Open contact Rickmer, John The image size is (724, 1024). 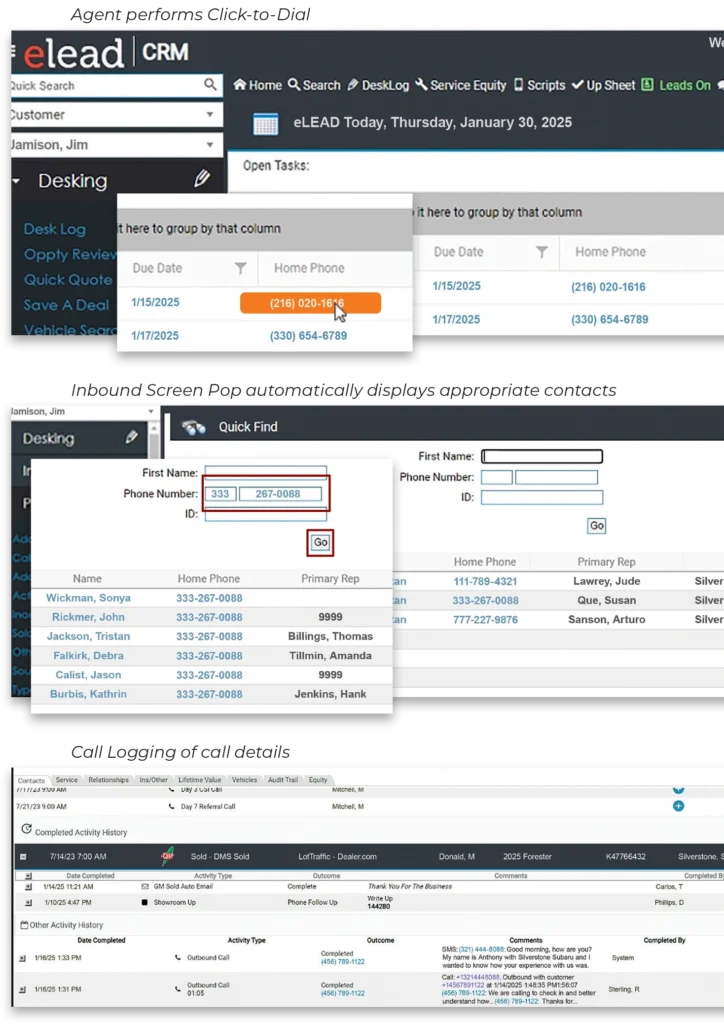(88, 617)
